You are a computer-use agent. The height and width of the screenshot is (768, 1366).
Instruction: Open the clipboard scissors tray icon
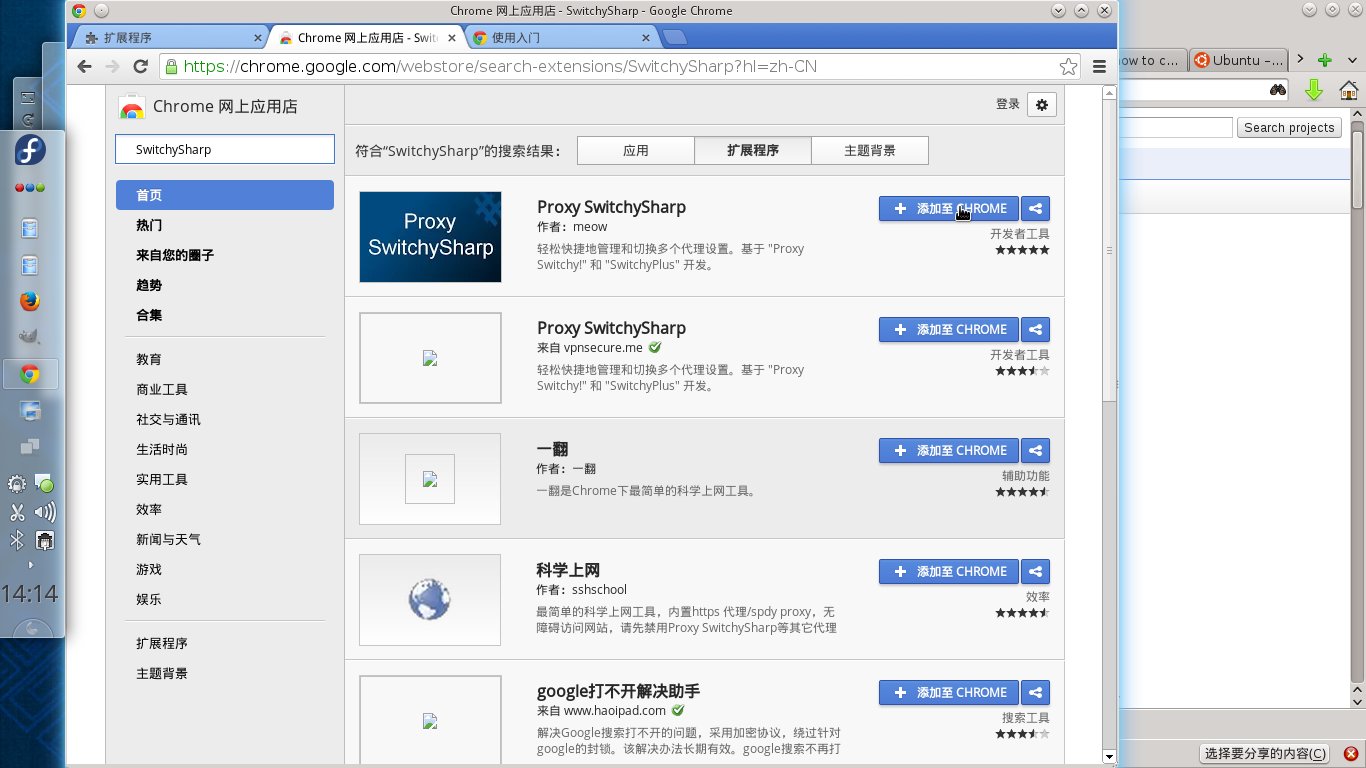[x=17, y=513]
